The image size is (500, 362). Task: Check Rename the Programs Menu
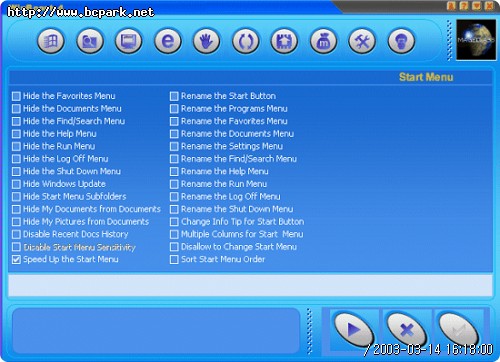[x=174, y=109]
